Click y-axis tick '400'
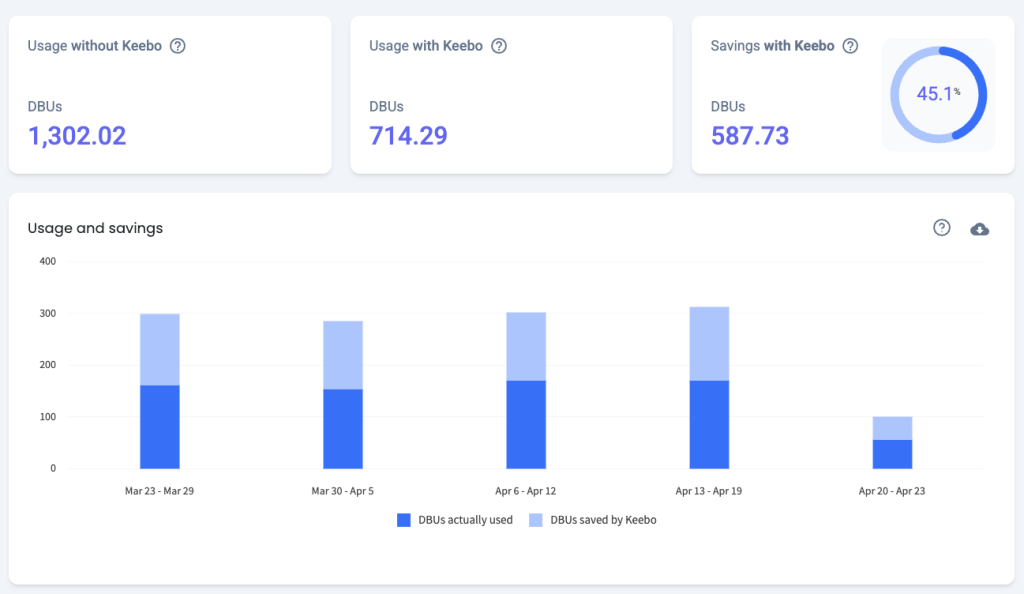The image size is (1024, 594). coord(48,261)
